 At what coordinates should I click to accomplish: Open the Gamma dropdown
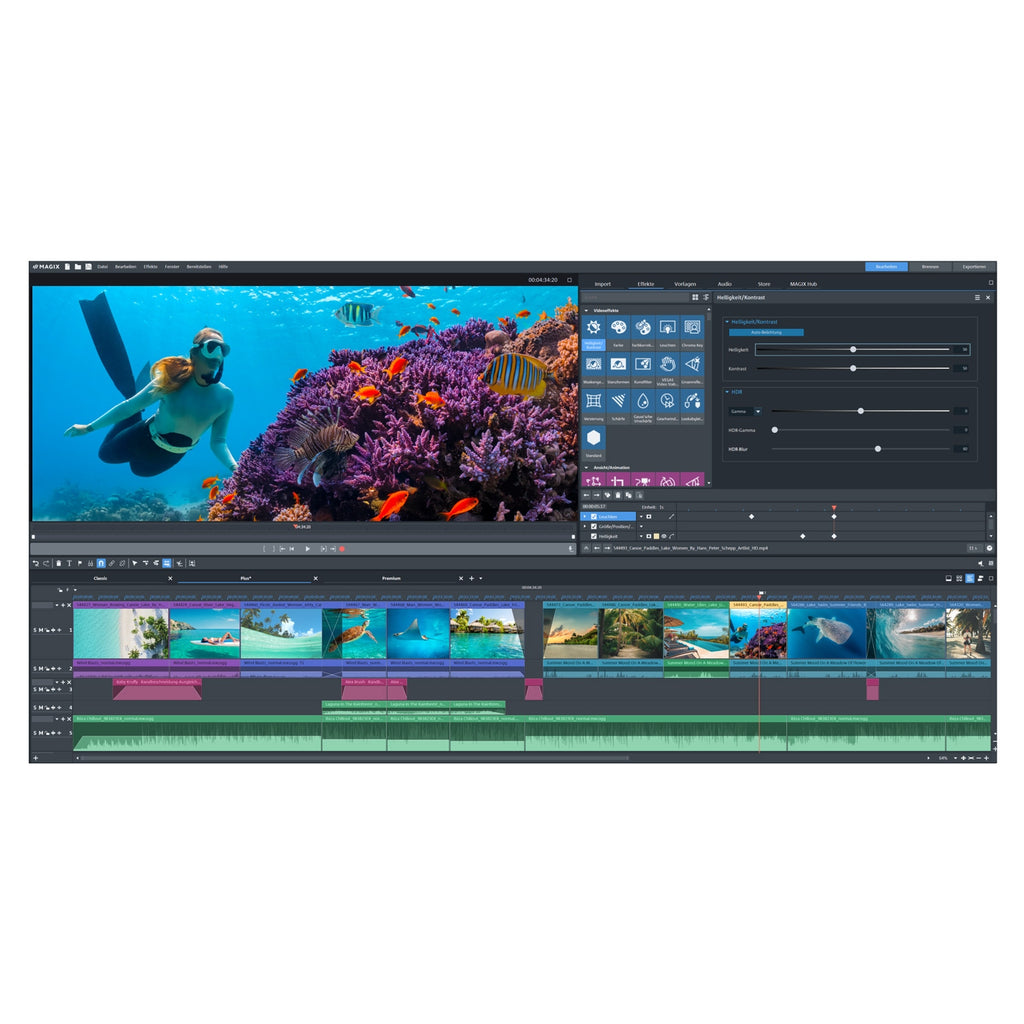point(745,411)
